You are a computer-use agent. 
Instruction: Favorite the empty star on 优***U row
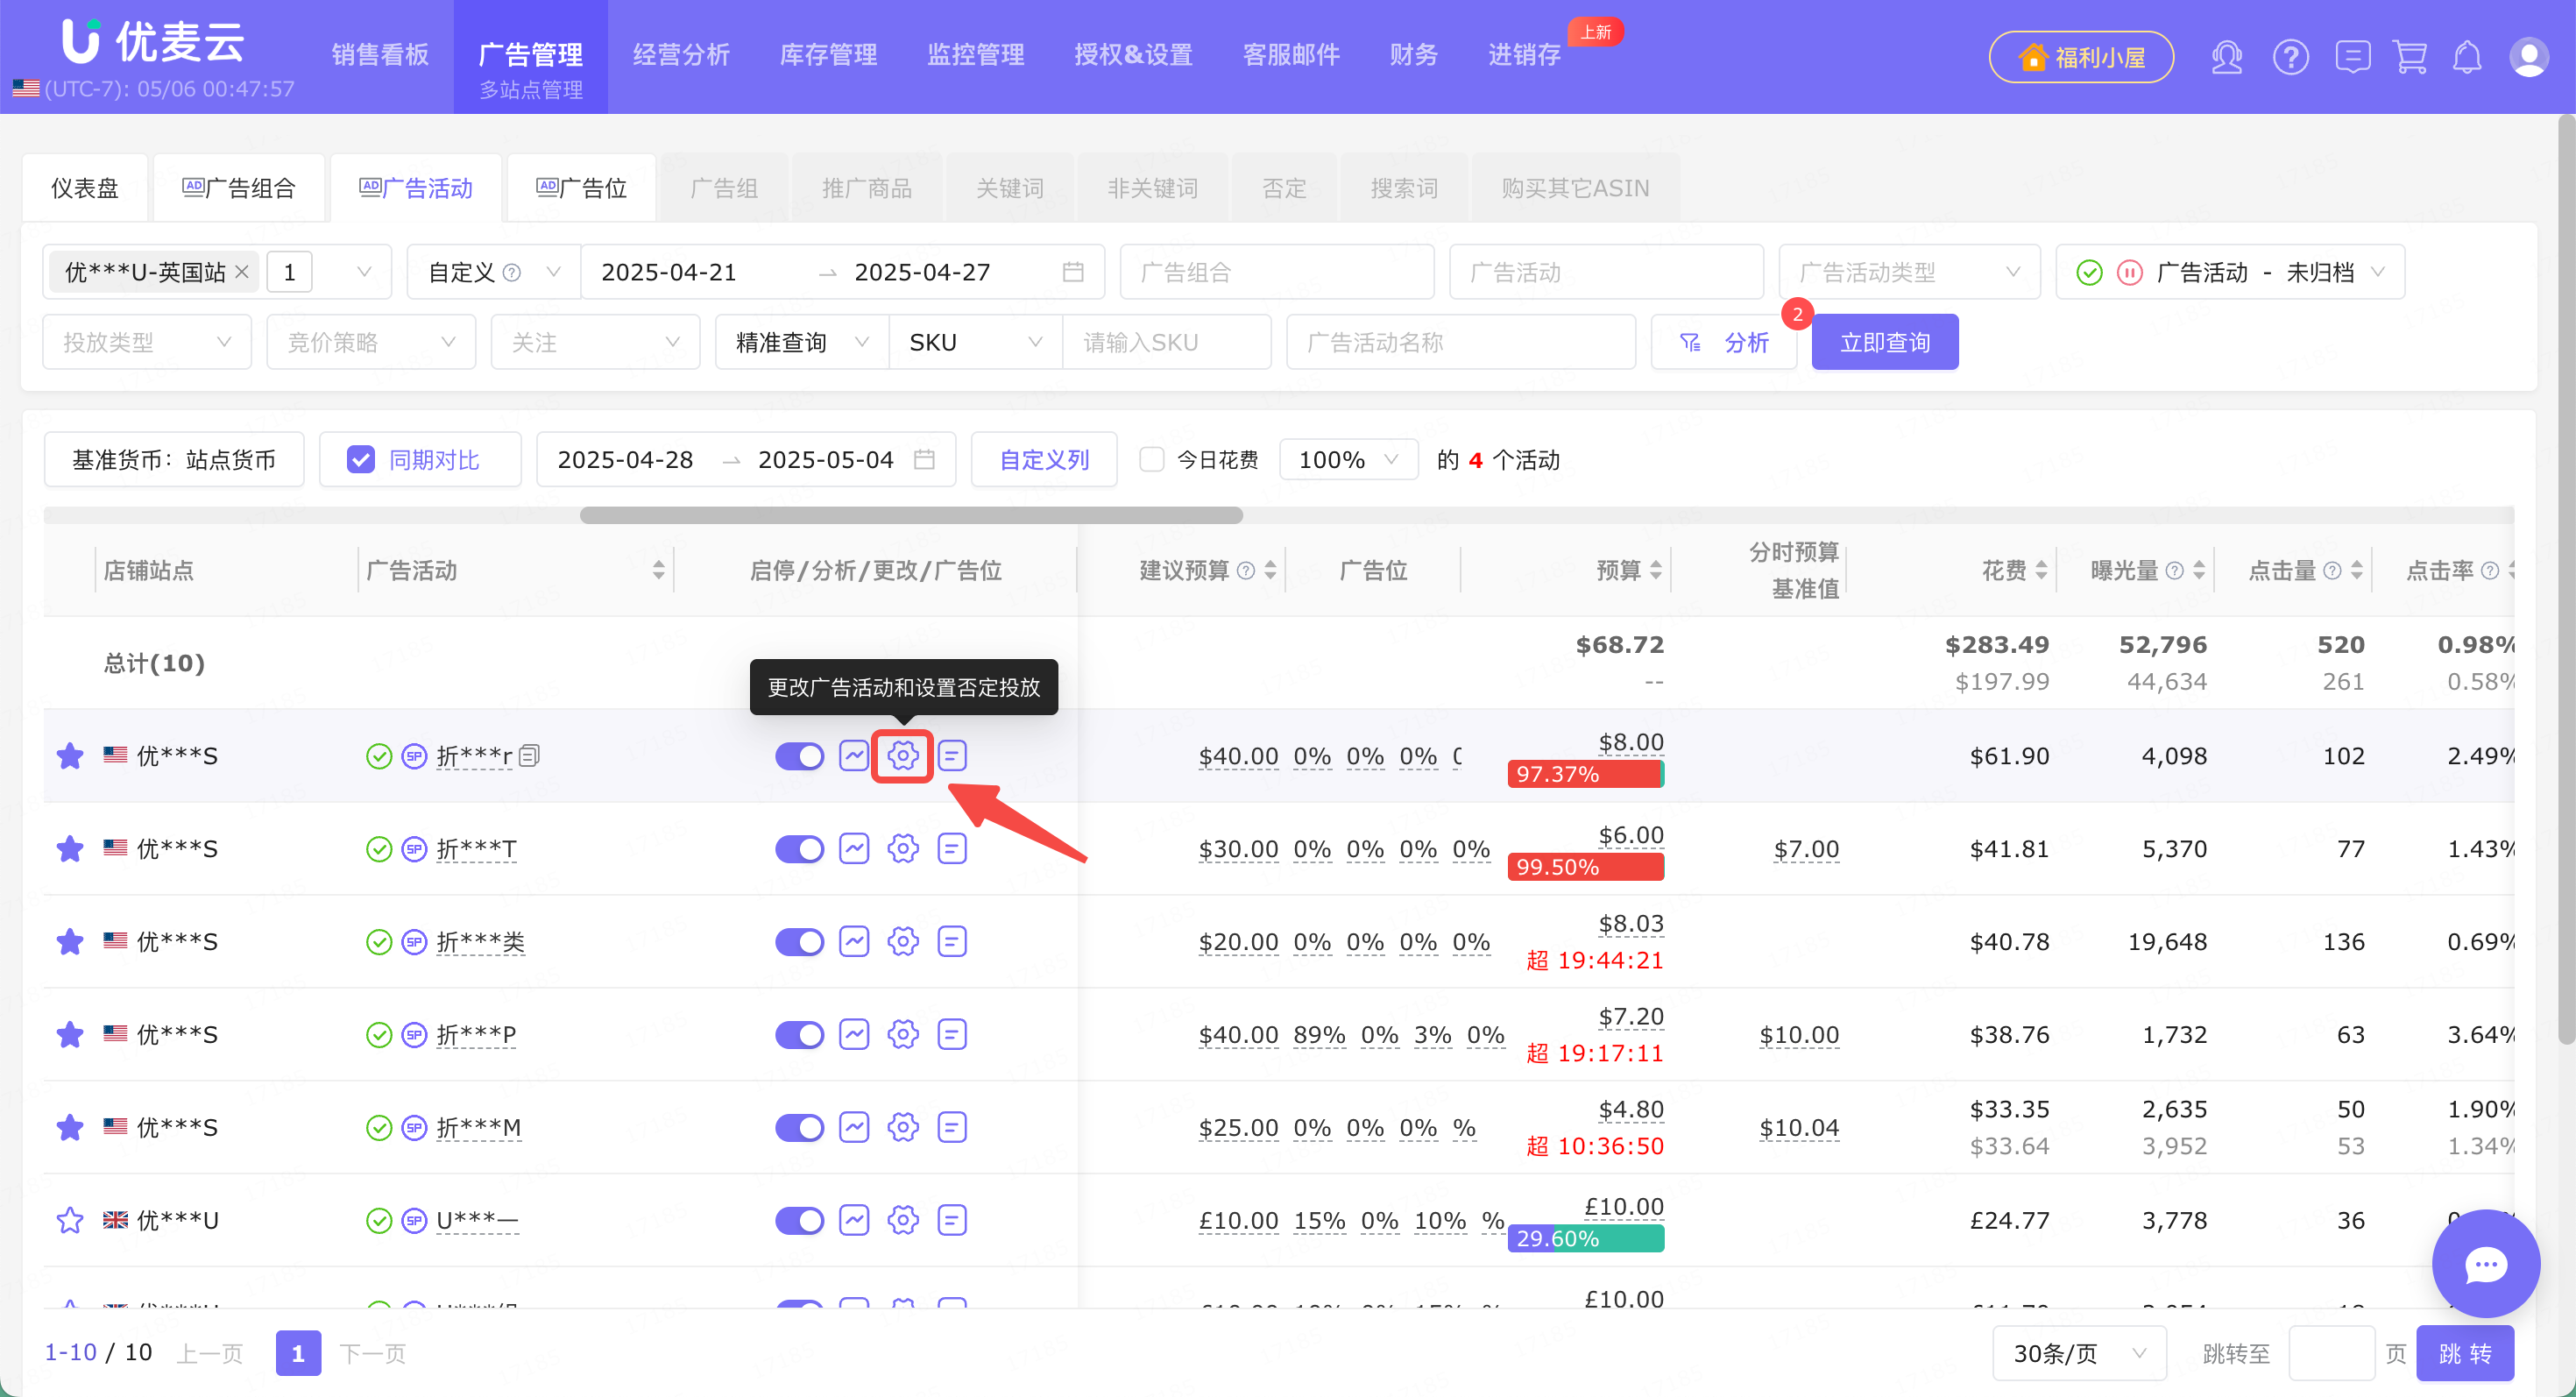pyautogui.click(x=70, y=1220)
